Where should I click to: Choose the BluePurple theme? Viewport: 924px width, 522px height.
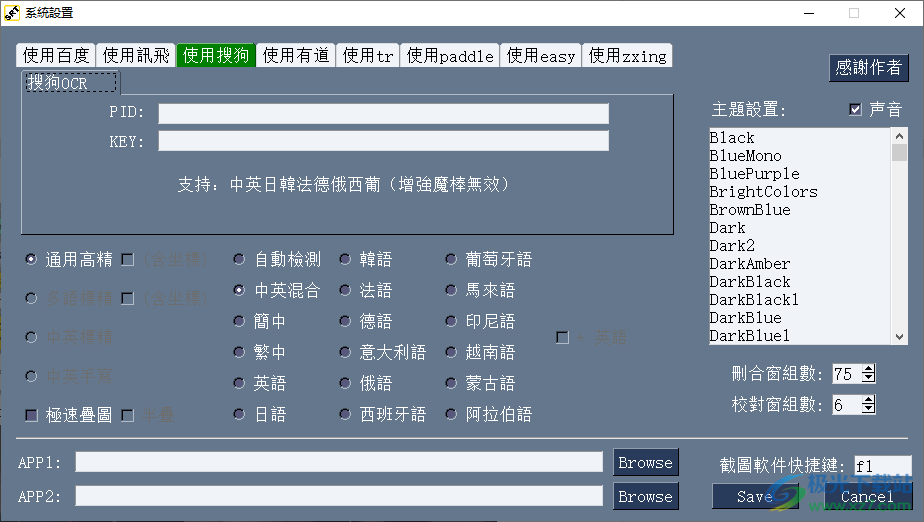tap(800, 174)
